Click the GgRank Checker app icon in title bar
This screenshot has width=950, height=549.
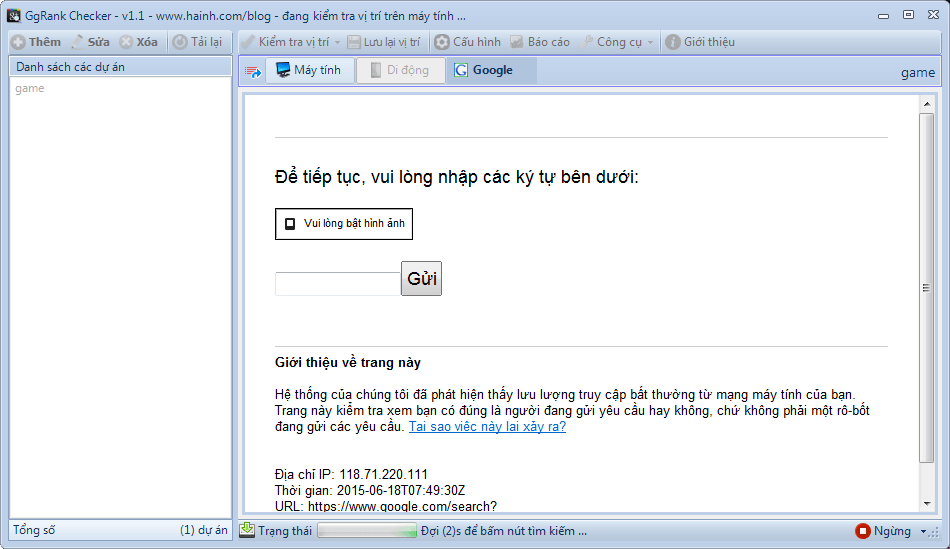tap(14, 16)
